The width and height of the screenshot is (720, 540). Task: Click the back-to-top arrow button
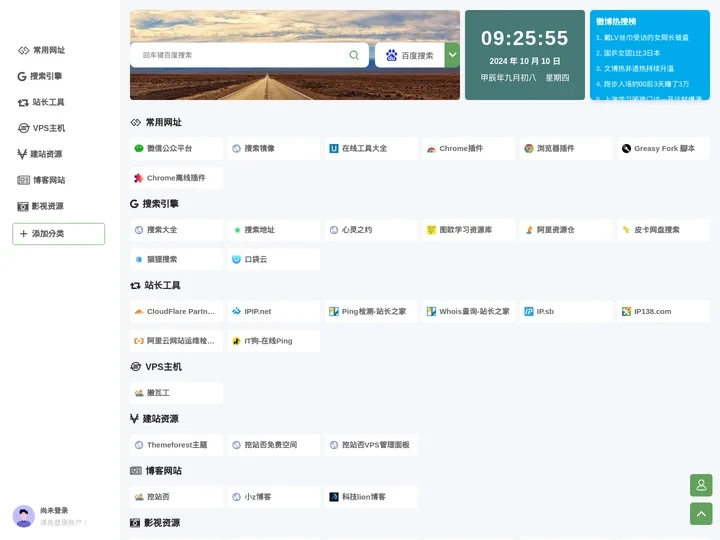tap(701, 514)
